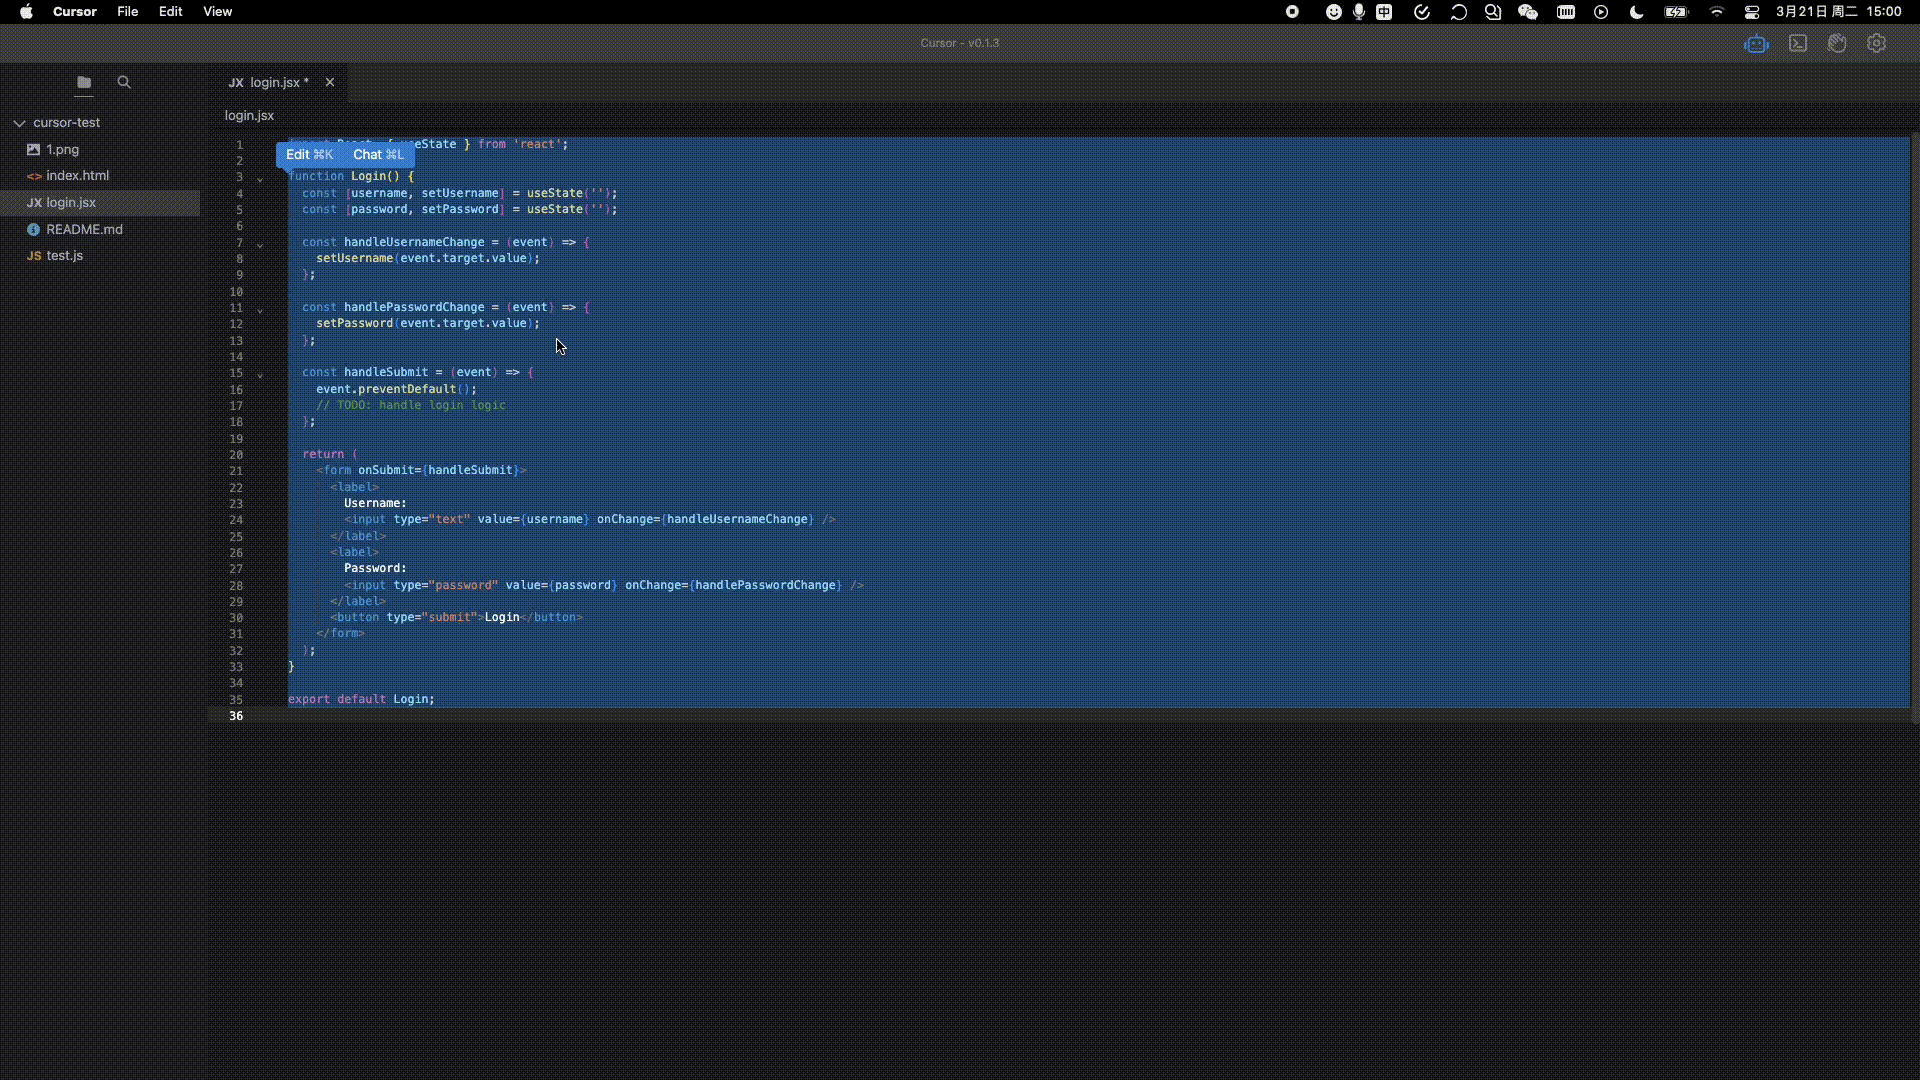Toggle the macOS Control Center icon
Viewport: 1920px width, 1080px height.
pyautogui.click(x=1752, y=12)
